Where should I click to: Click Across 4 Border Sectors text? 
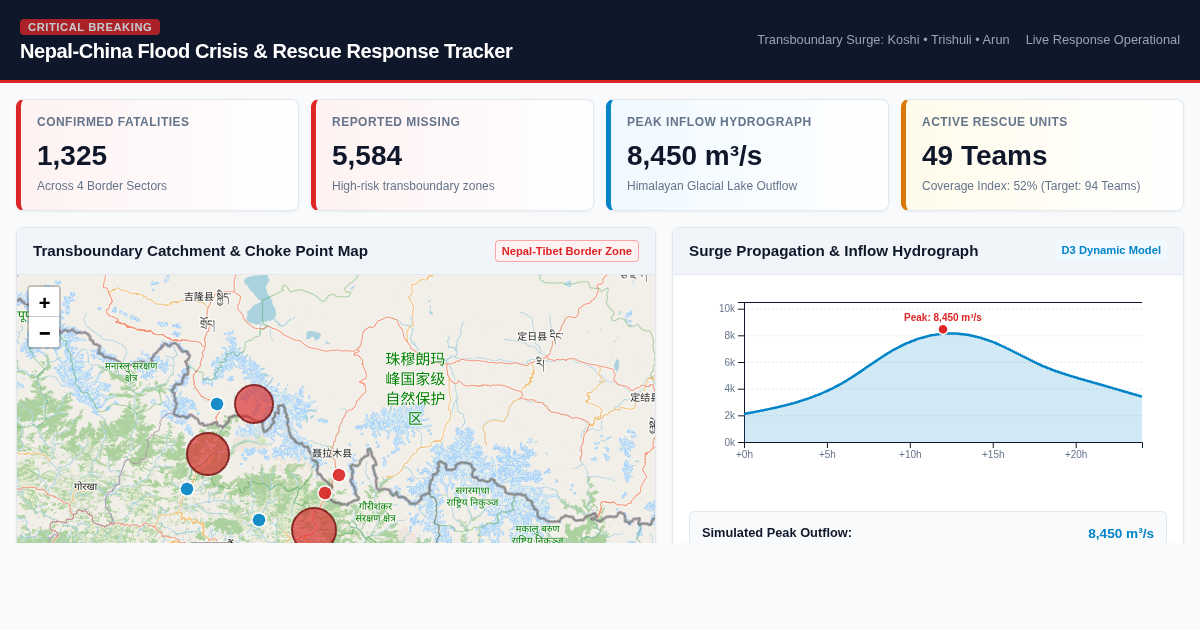point(102,186)
